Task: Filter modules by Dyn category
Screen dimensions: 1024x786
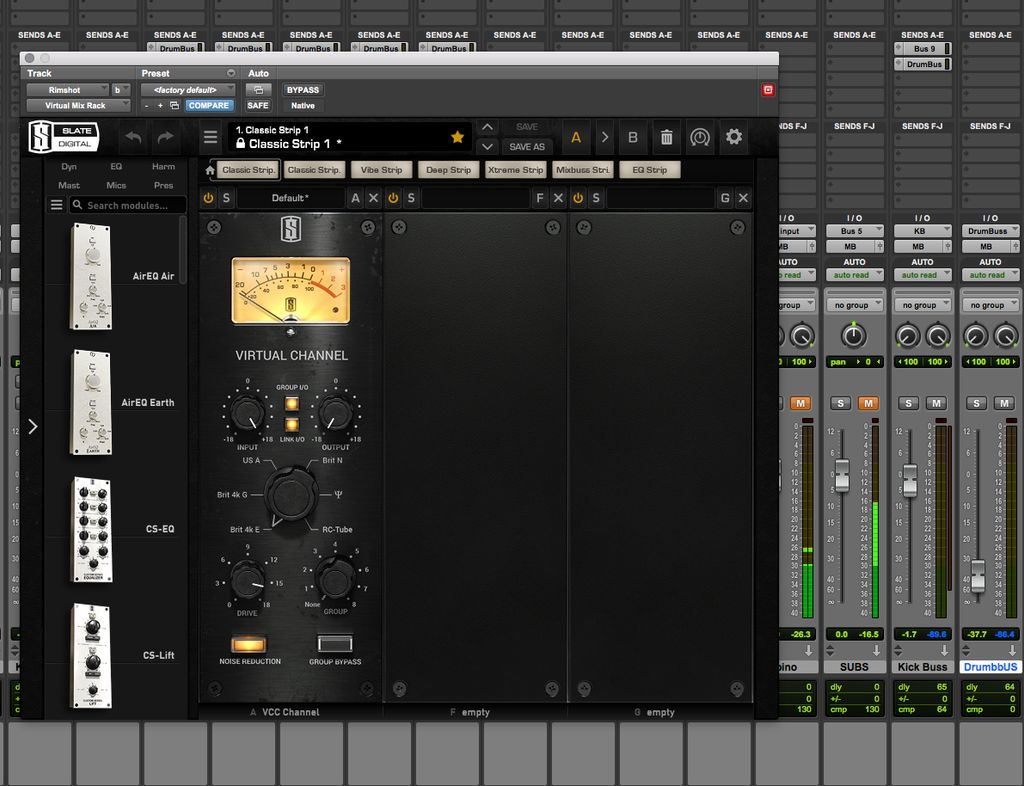Action: 69,166
